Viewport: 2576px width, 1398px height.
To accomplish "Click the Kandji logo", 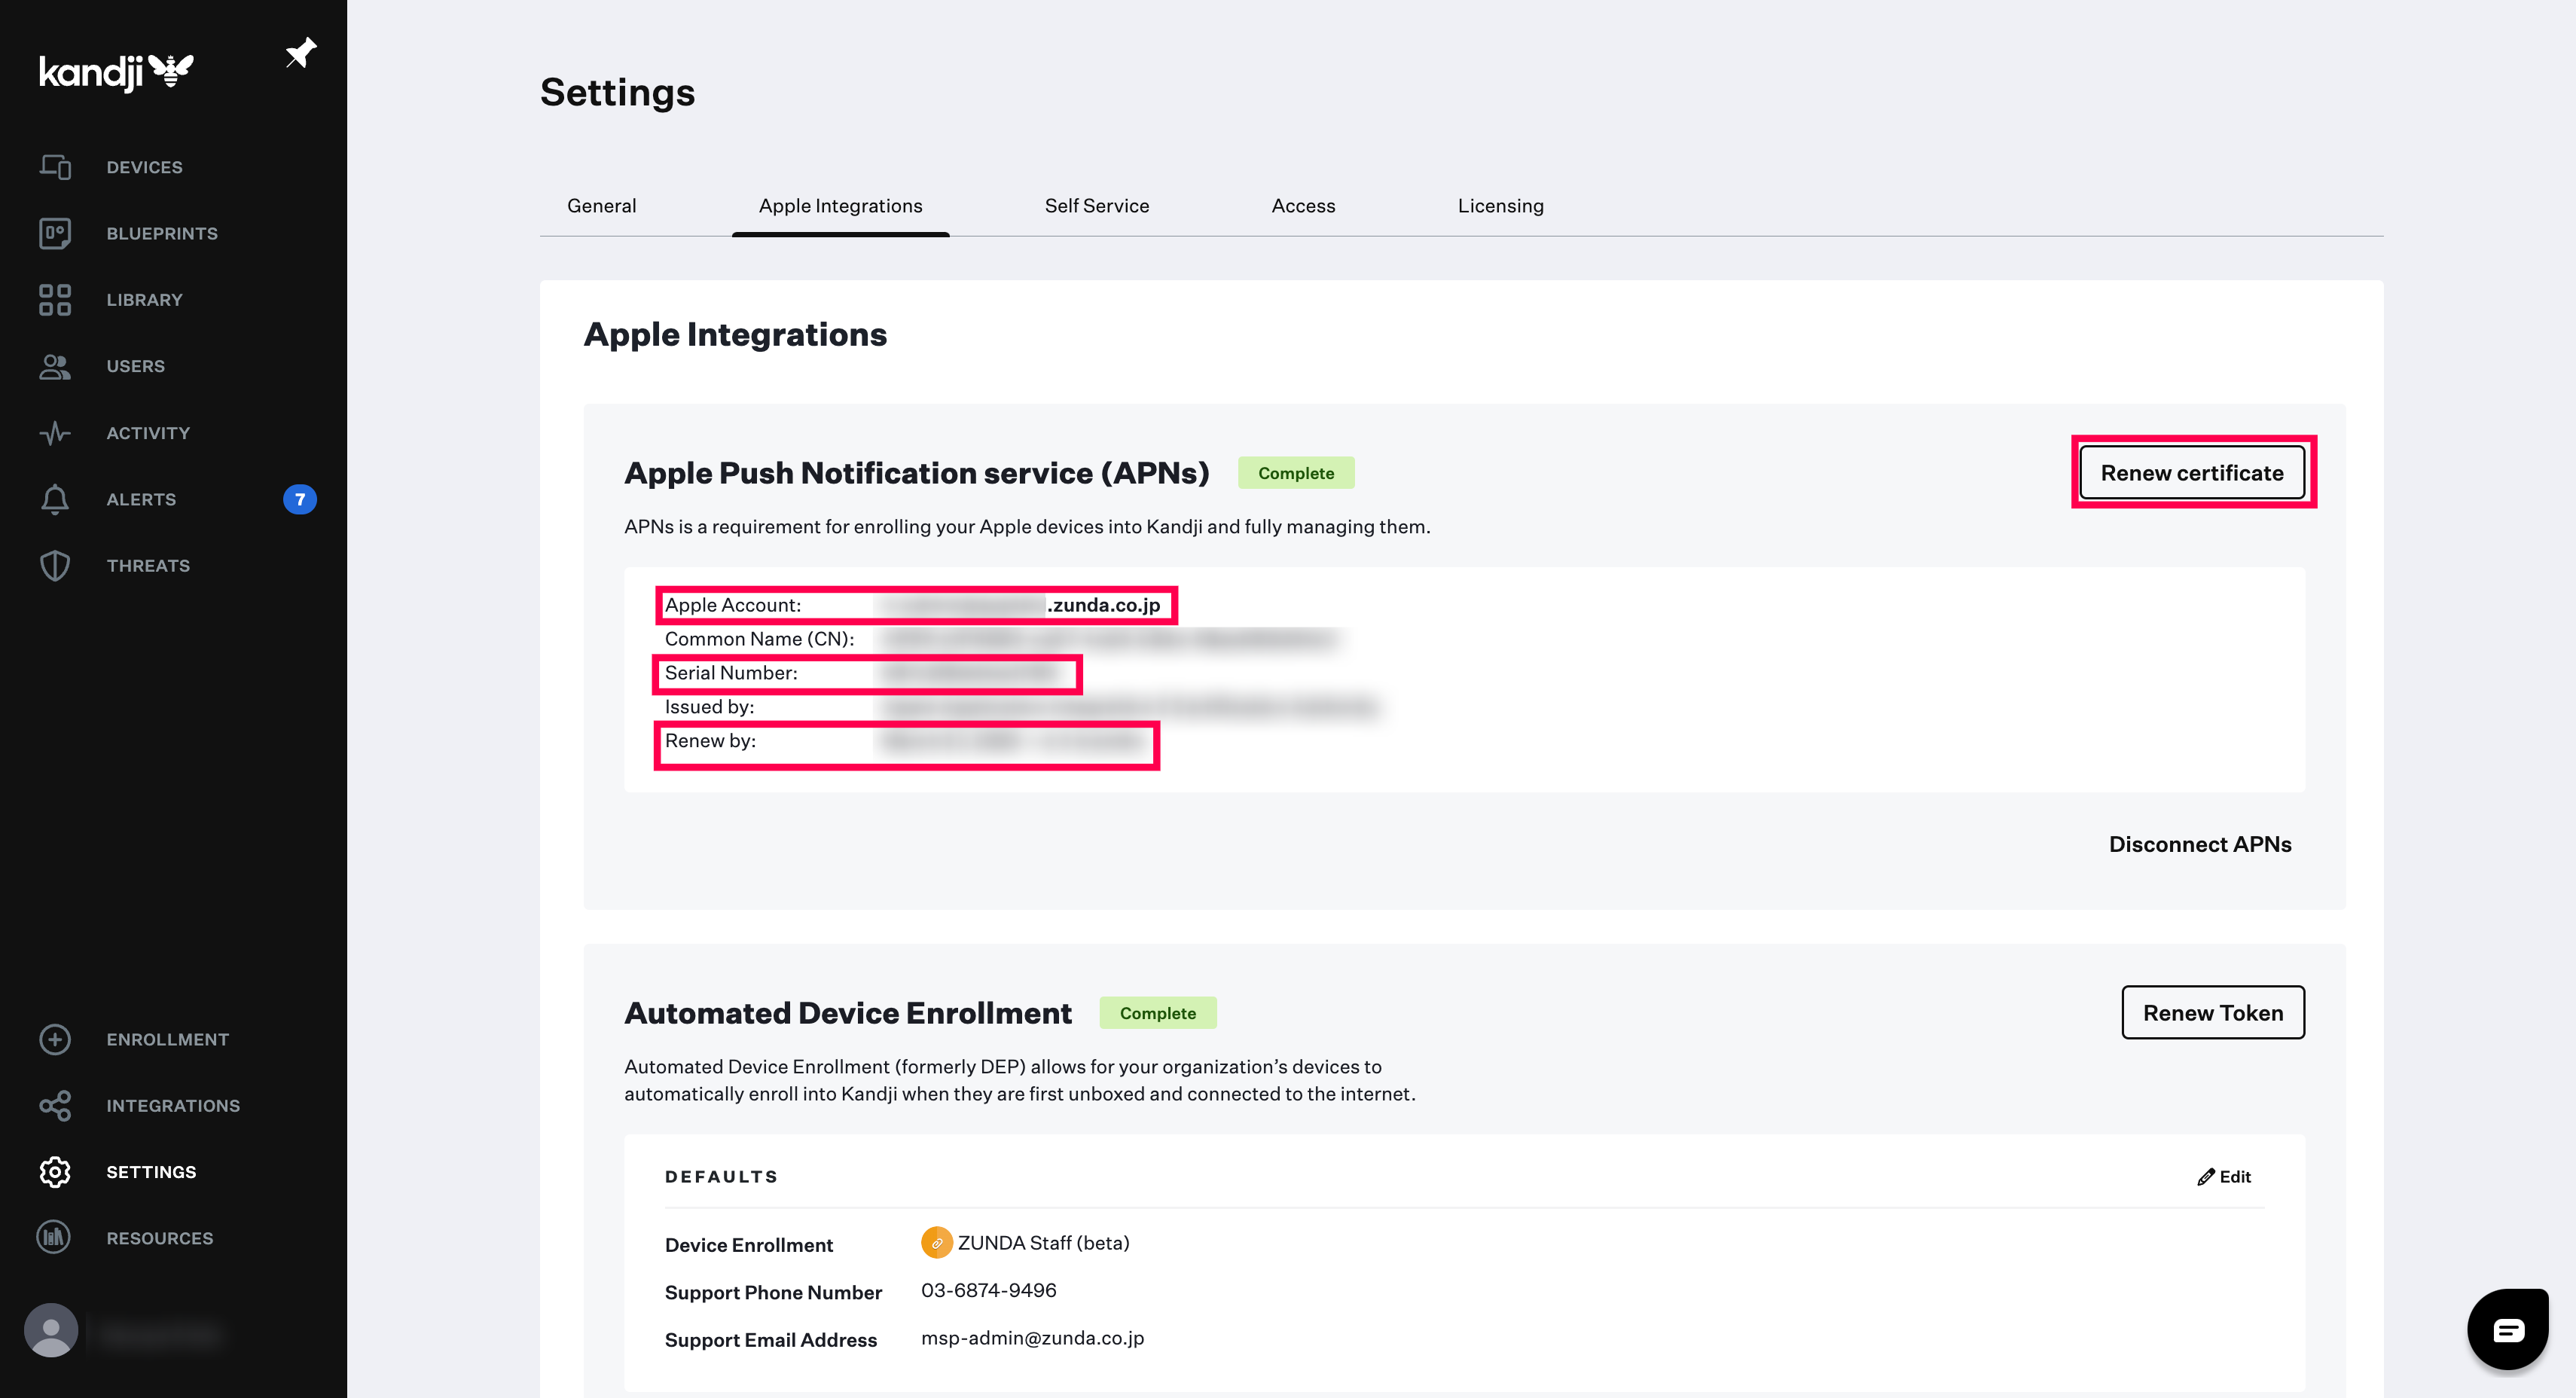I will click(116, 72).
